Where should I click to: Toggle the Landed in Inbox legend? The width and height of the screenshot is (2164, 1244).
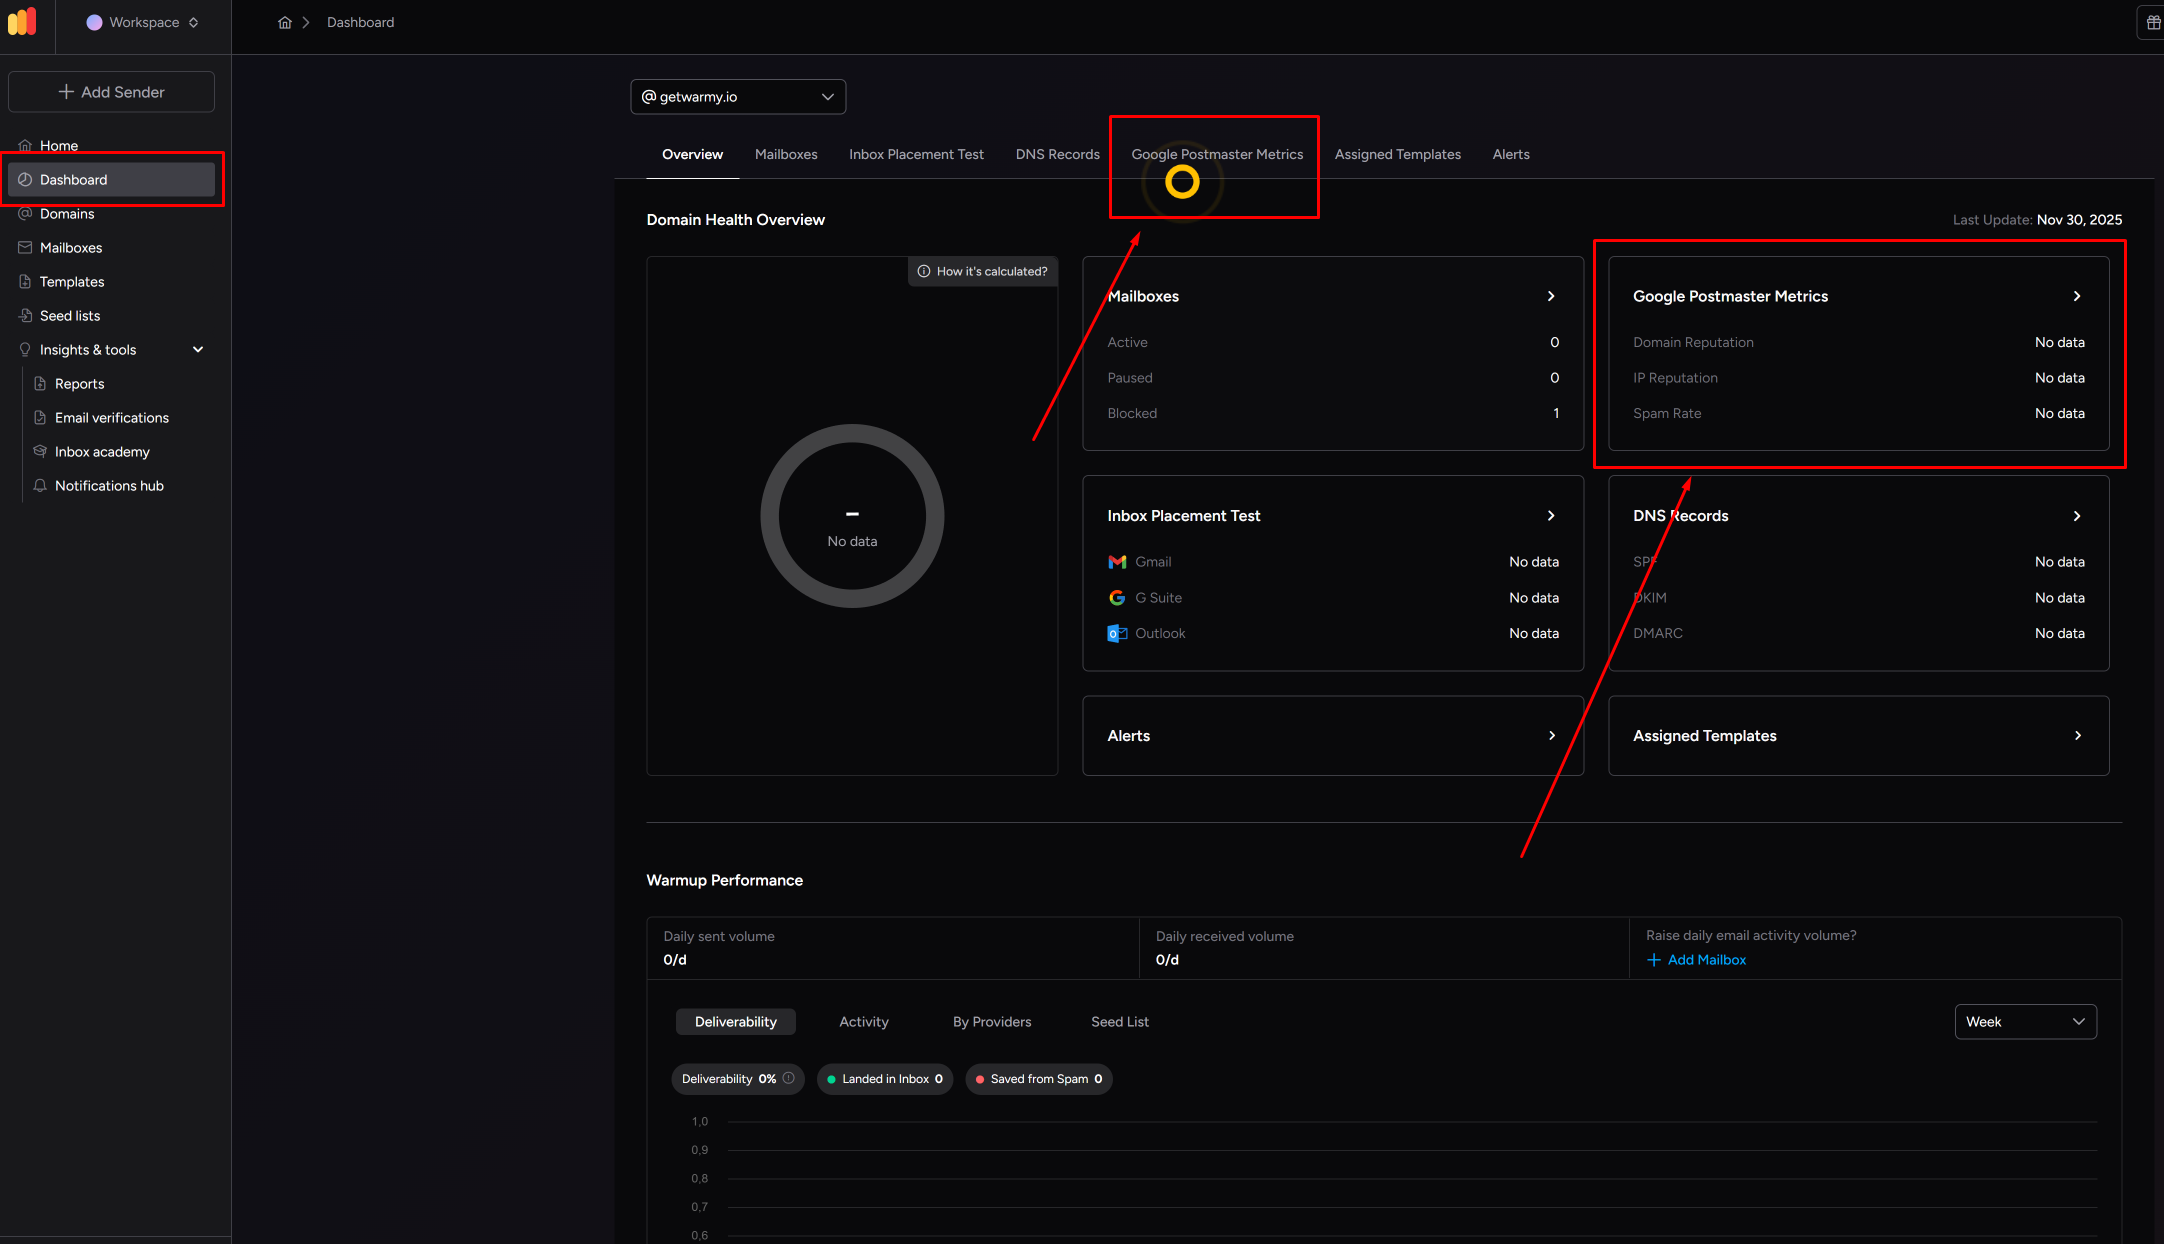[x=885, y=1079]
